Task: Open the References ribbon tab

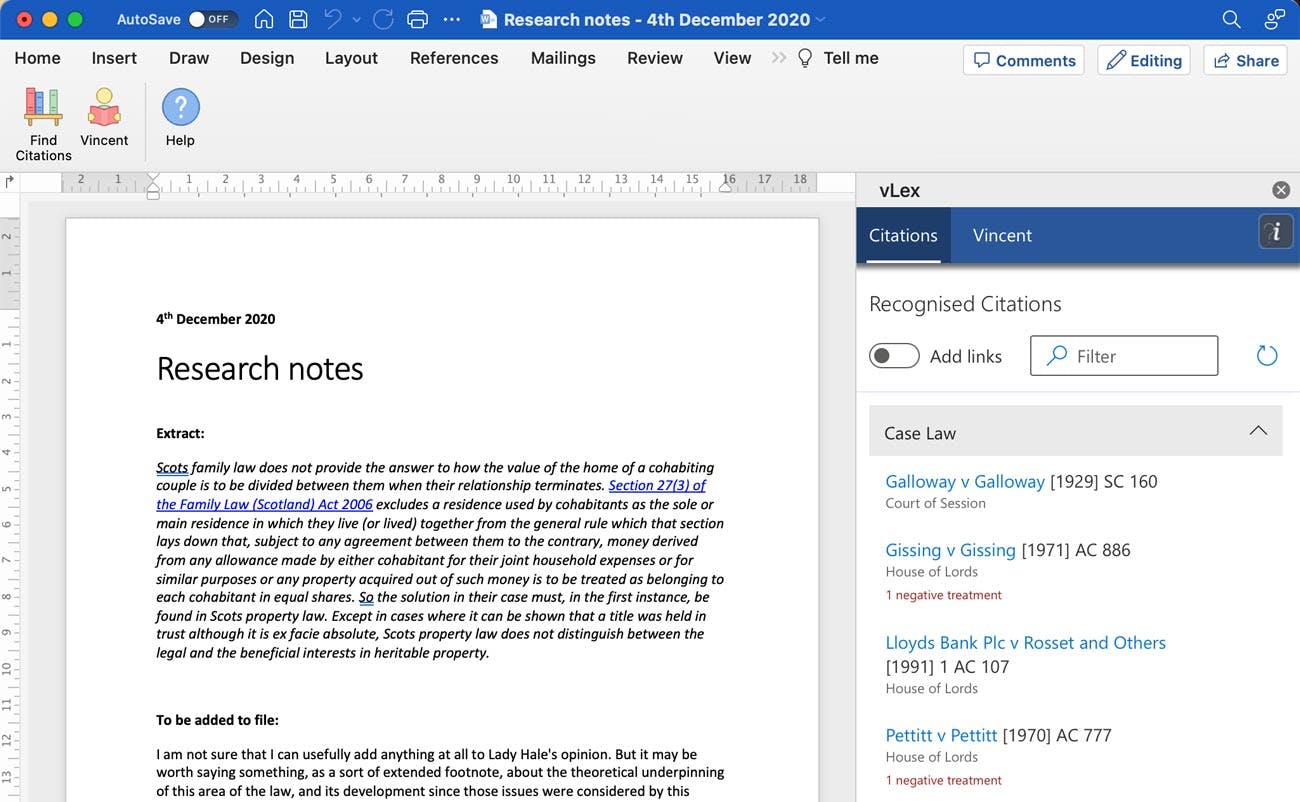Action: click(454, 58)
